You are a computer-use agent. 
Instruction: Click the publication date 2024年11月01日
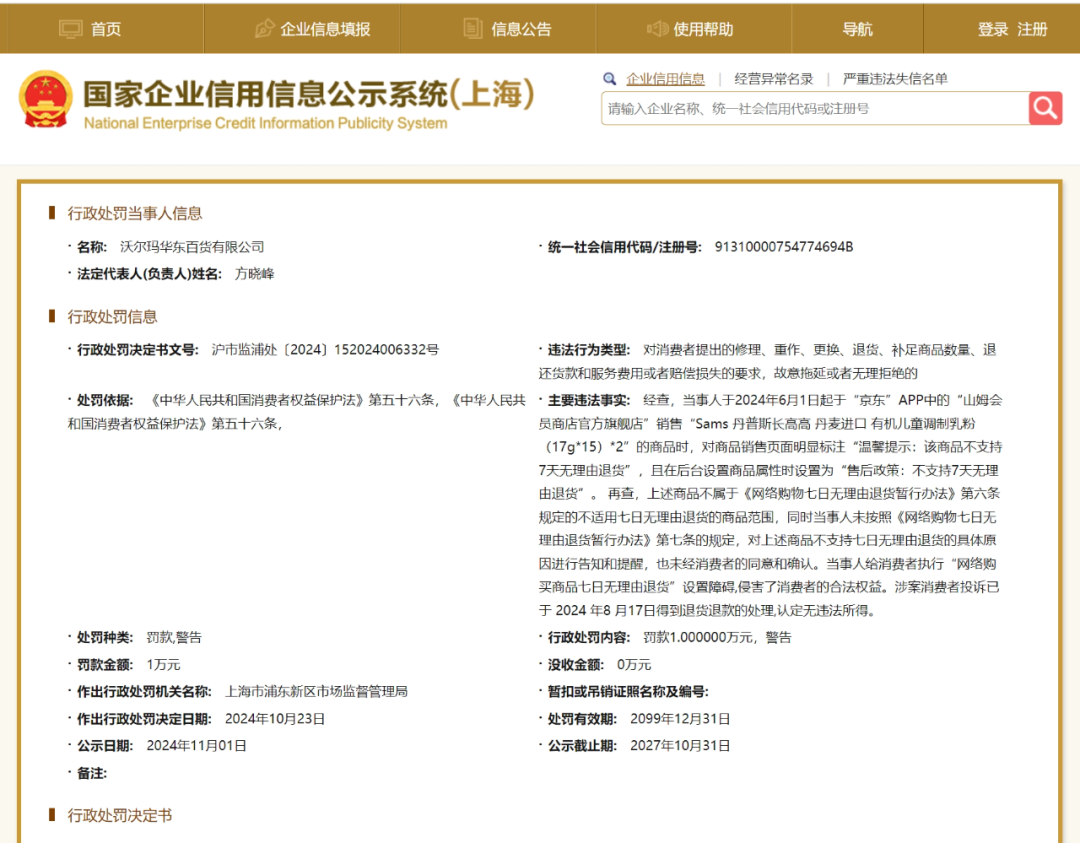[196, 745]
